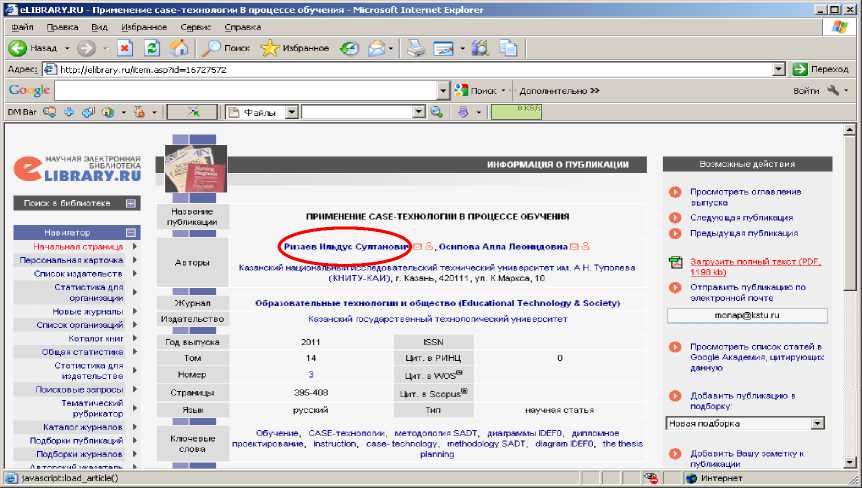
Task: Collapse the Навигатор panel toggle box
Action: tap(131, 232)
